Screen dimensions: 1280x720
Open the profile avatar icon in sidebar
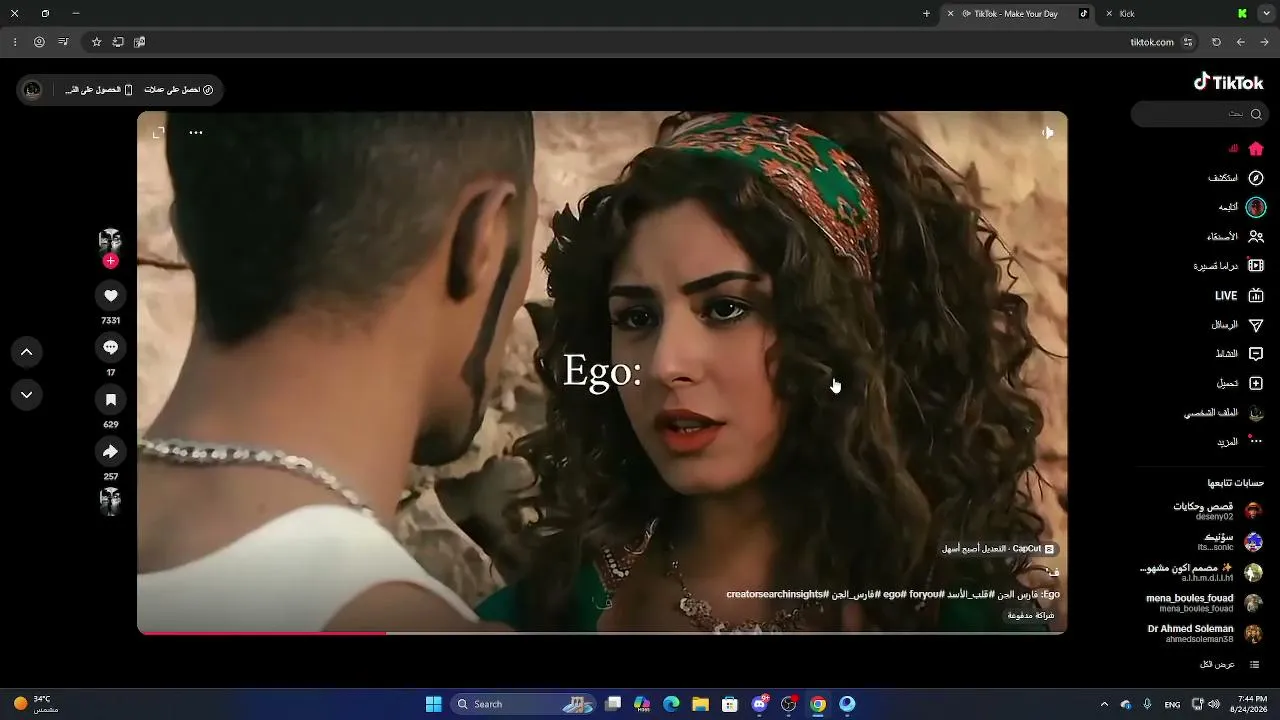point(1256,413)
